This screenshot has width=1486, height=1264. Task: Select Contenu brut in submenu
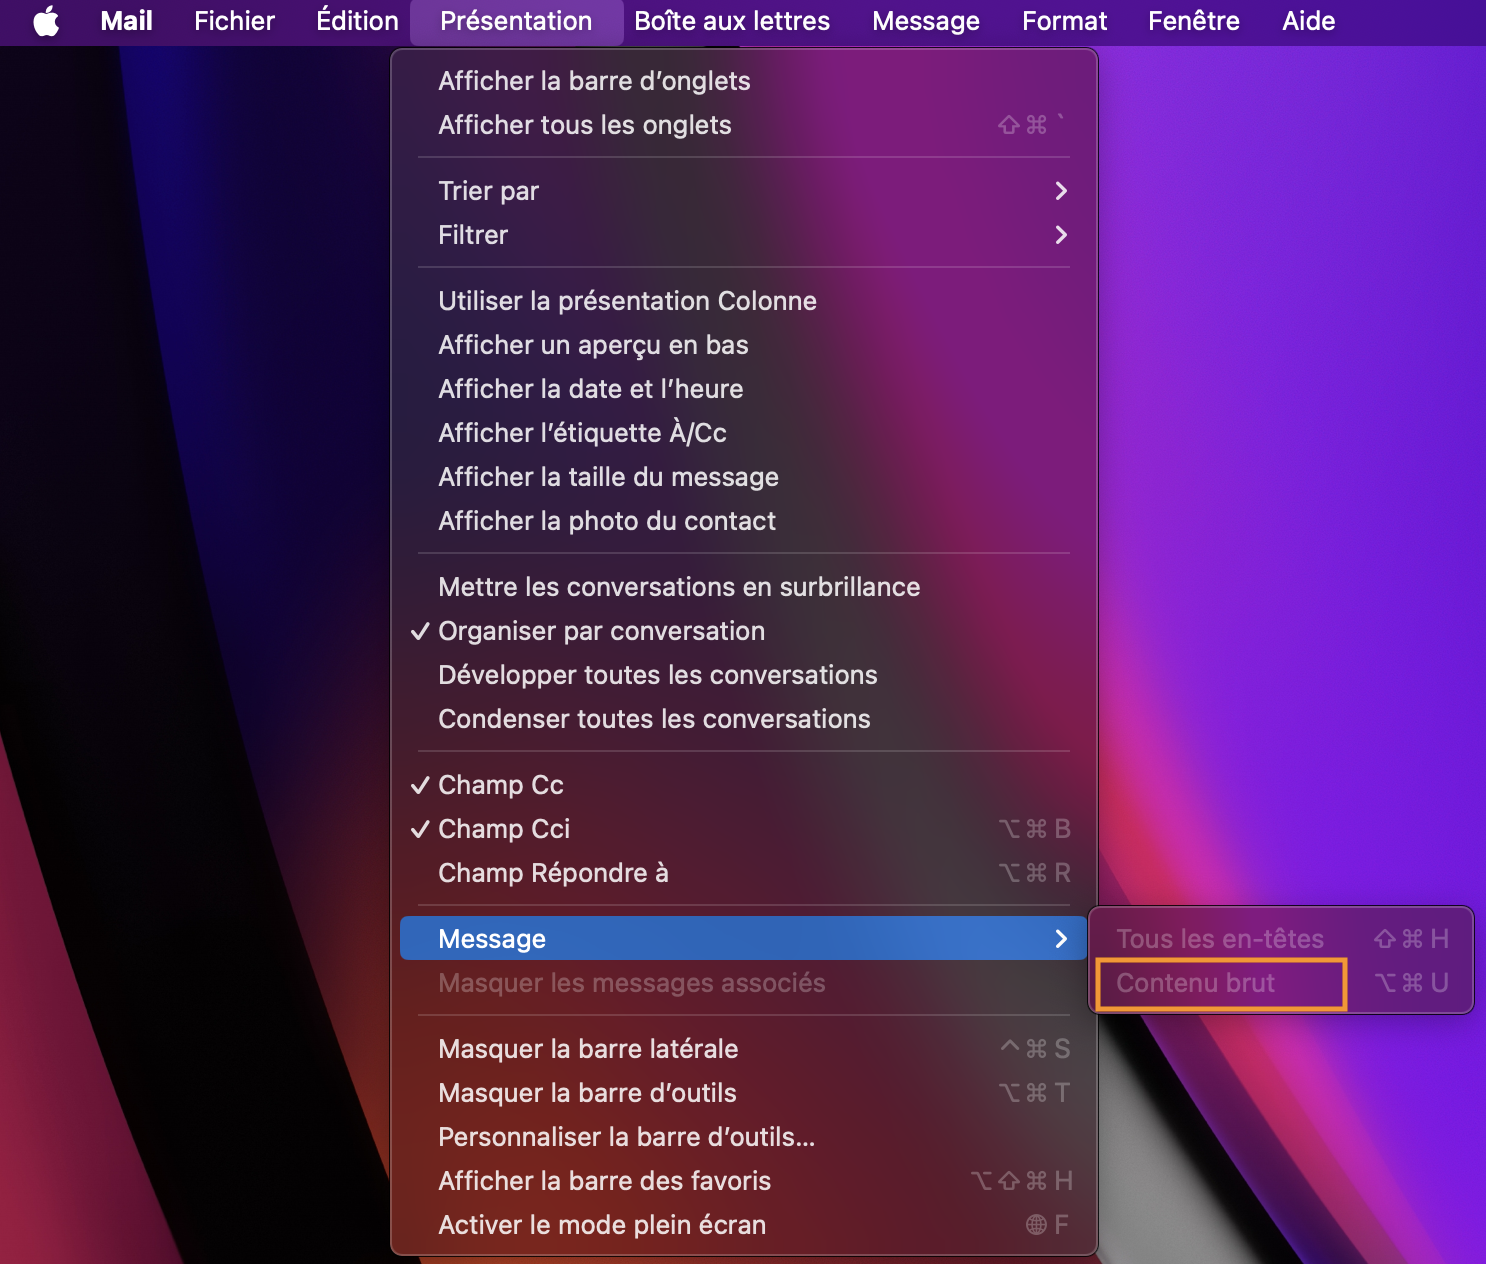tap(1281, 983)
